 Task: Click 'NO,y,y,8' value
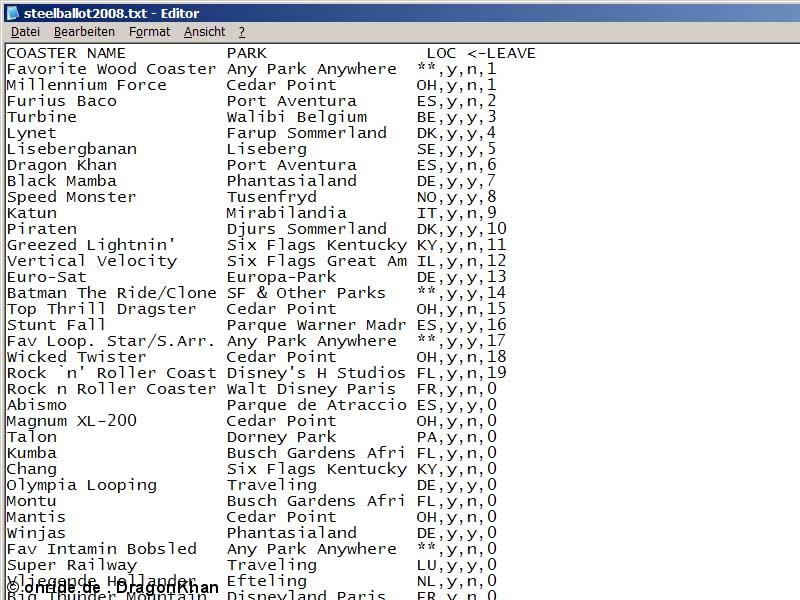click(x=457, y=197)
